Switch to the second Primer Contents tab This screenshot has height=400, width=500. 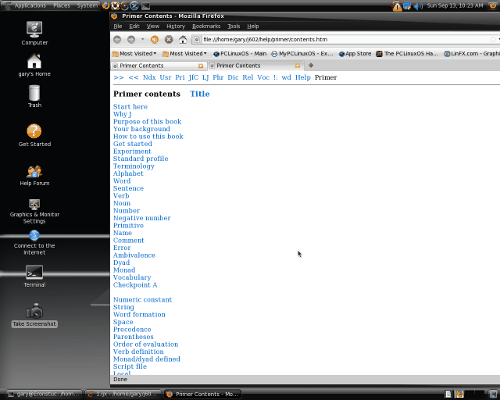[255, 66]
